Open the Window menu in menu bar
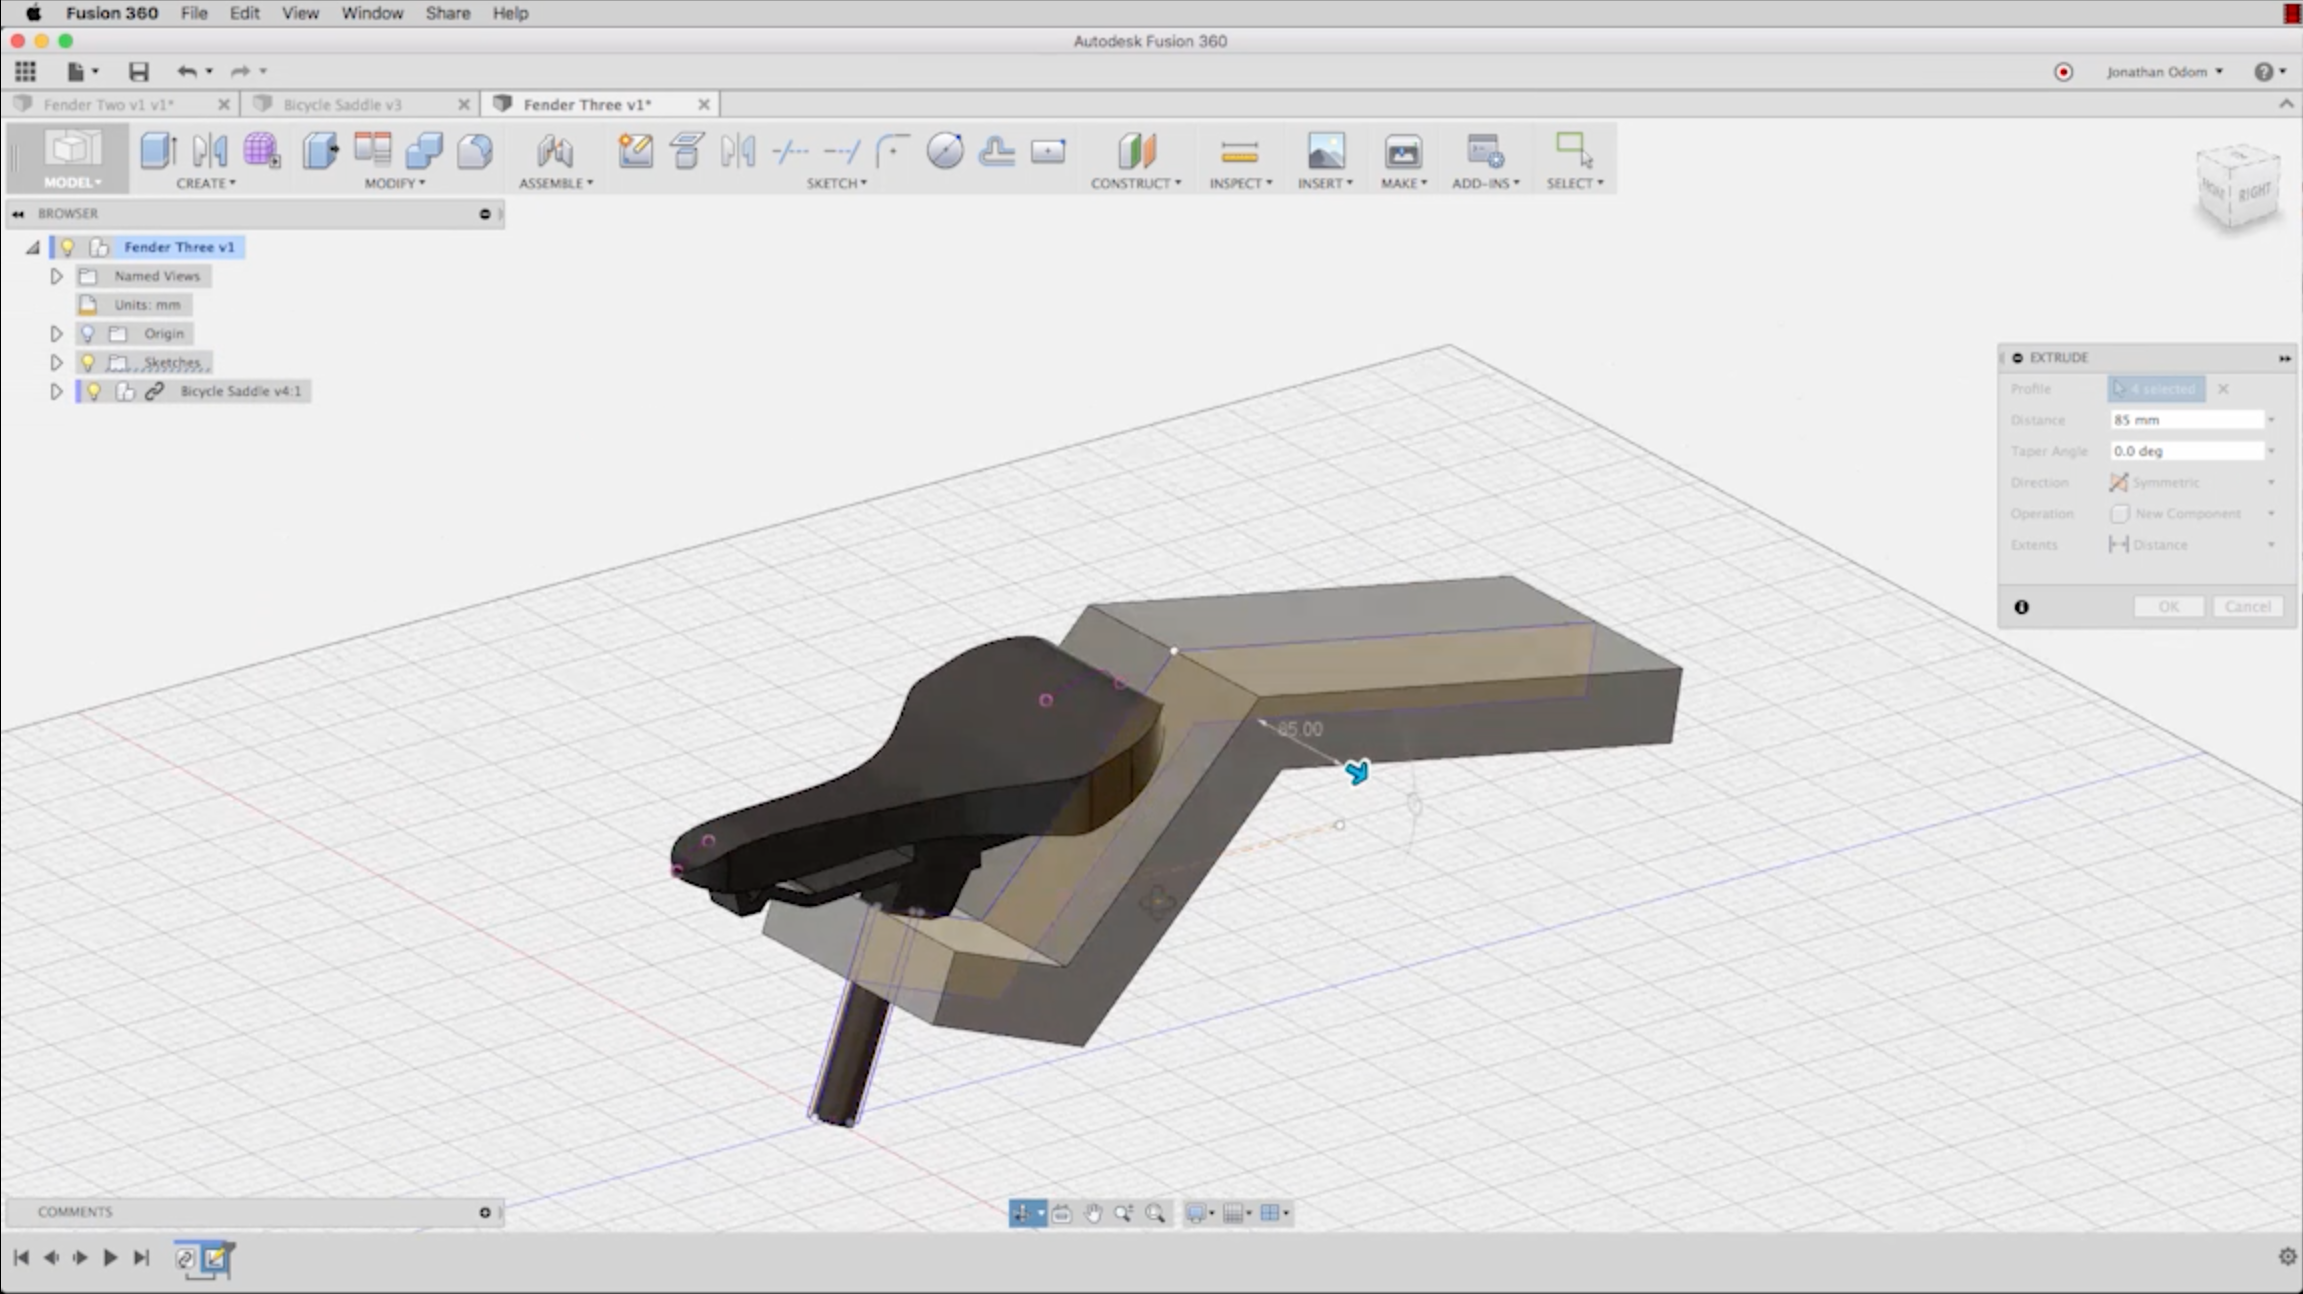Viewport: 2303px width, 1294px height. coord(371,13)
